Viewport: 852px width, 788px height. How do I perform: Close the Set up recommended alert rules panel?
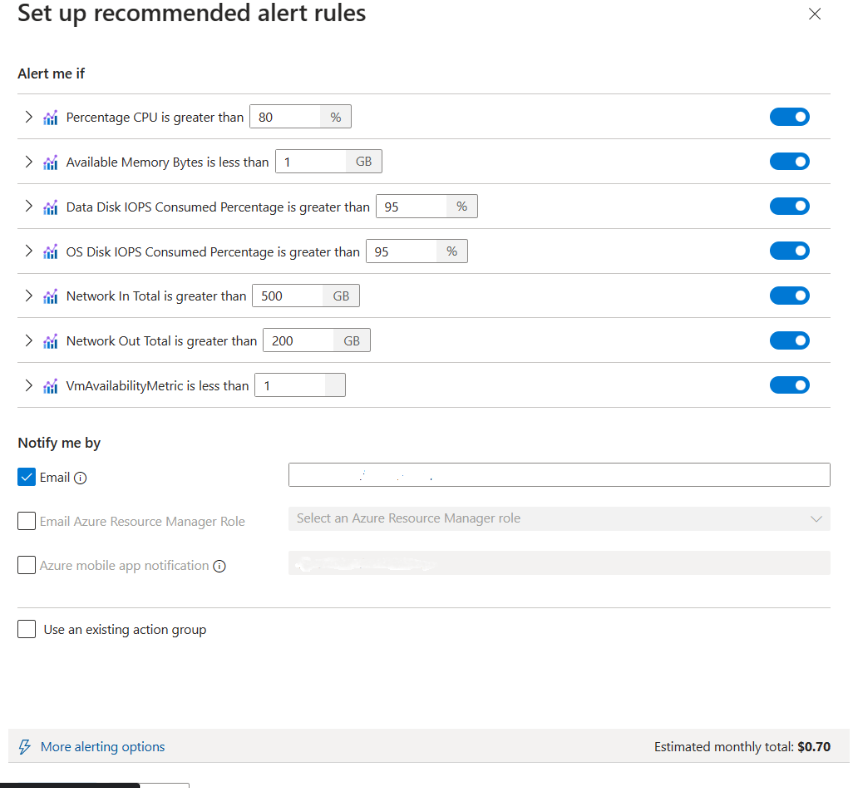point(815,14)
